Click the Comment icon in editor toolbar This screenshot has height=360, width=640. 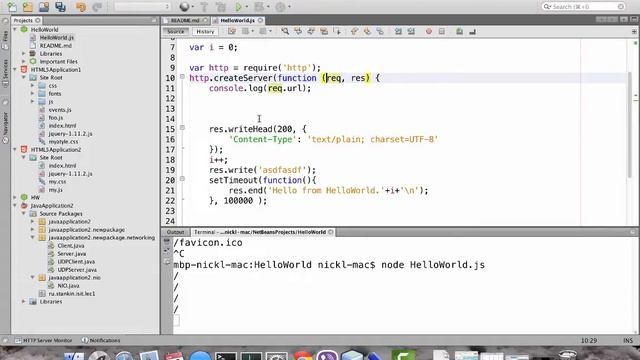click(460, 31)
